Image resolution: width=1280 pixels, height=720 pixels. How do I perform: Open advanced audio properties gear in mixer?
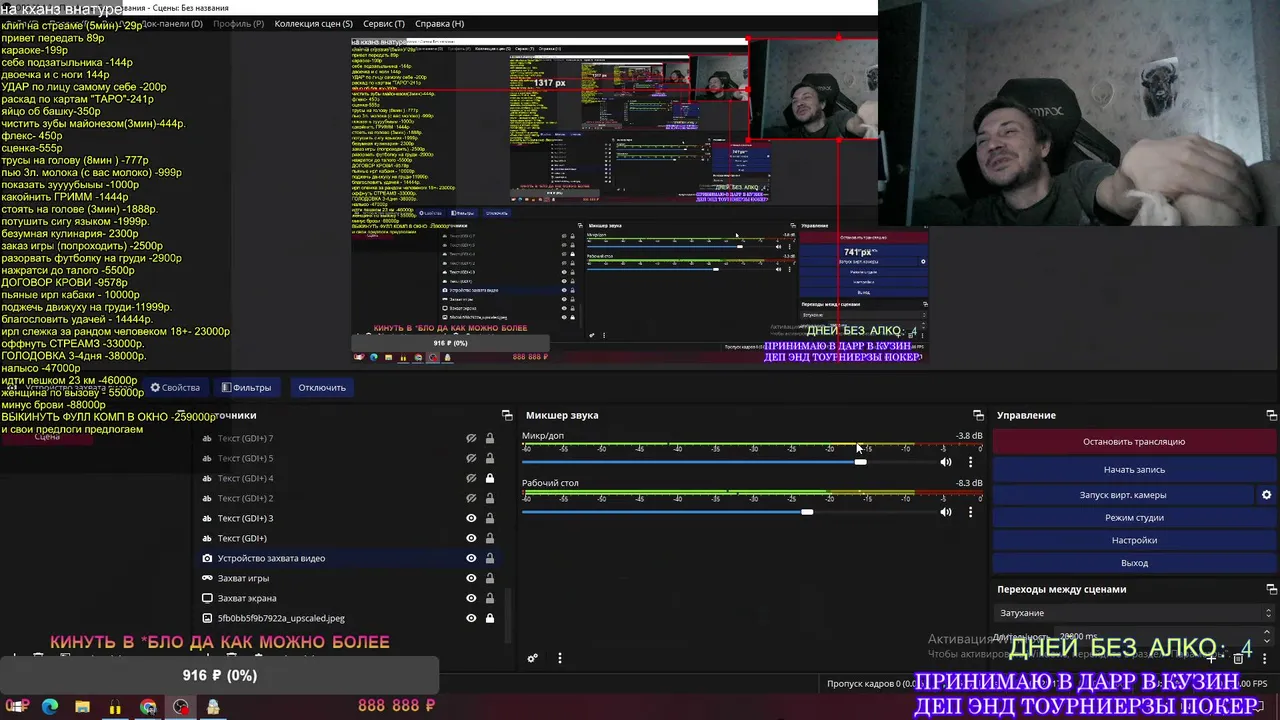pos(533,658)
